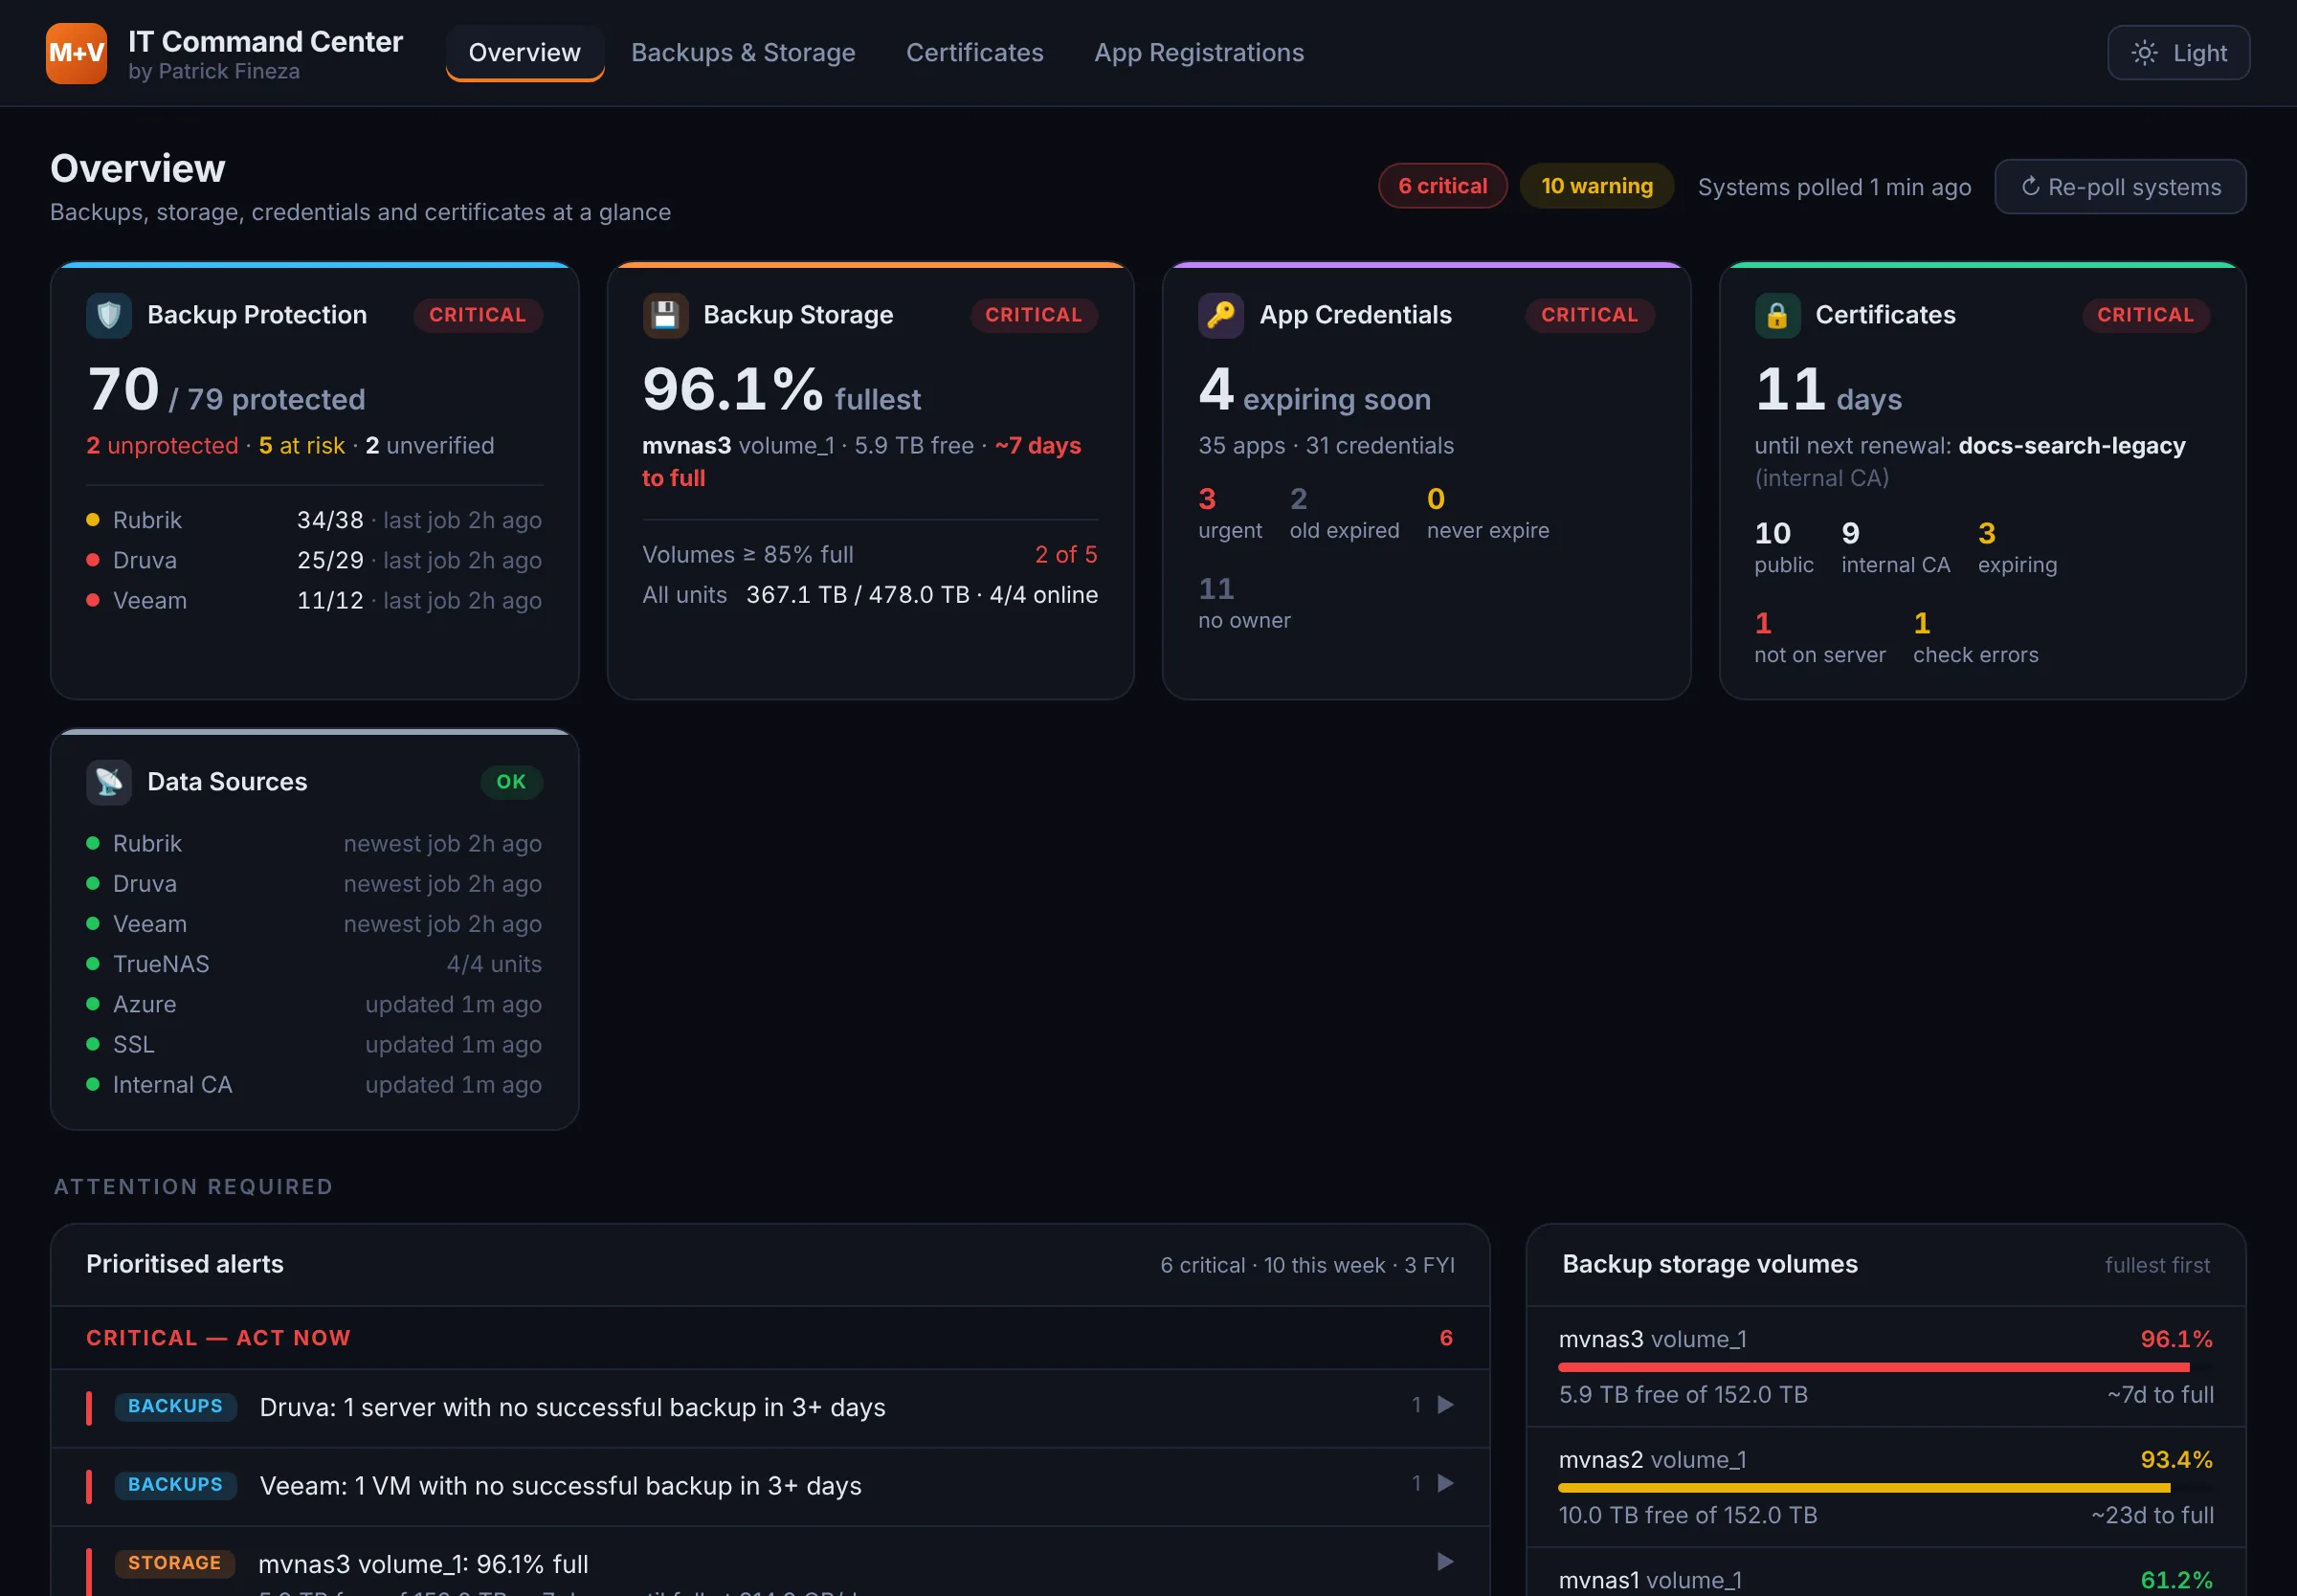Click the BACKUPS tag on the Druva alert
The height and width of the screenshot is (1596, 2297).
coord(175,1406)
